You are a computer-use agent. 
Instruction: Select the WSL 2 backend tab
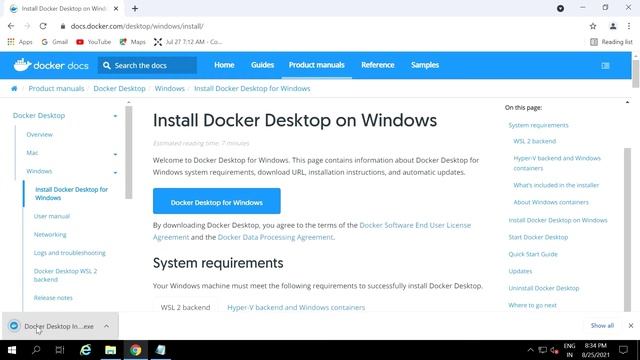click(x=185, y=307)
